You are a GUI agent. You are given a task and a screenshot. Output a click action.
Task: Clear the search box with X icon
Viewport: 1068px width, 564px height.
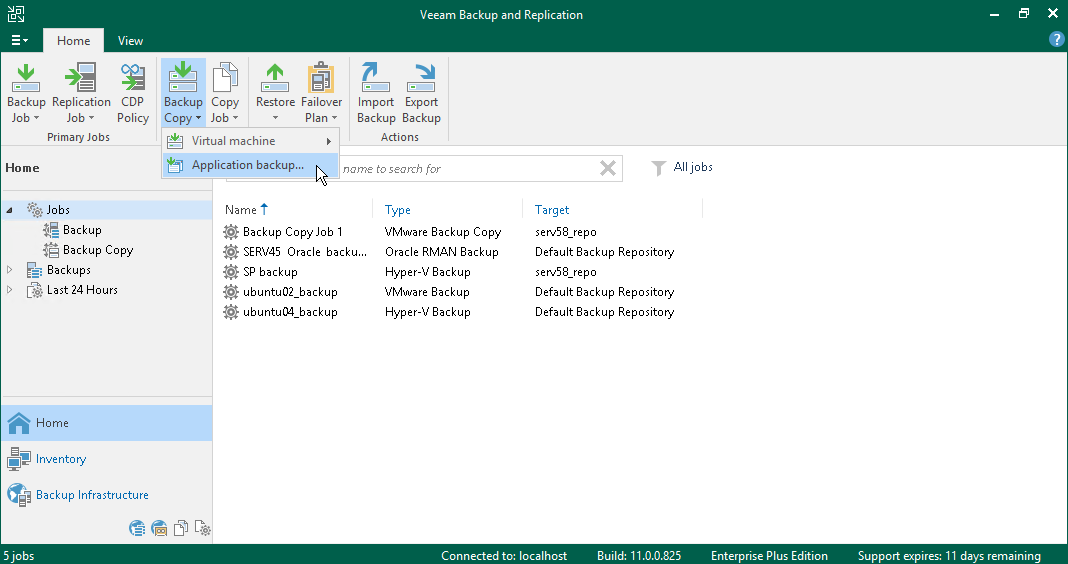[x=608, y=168]
